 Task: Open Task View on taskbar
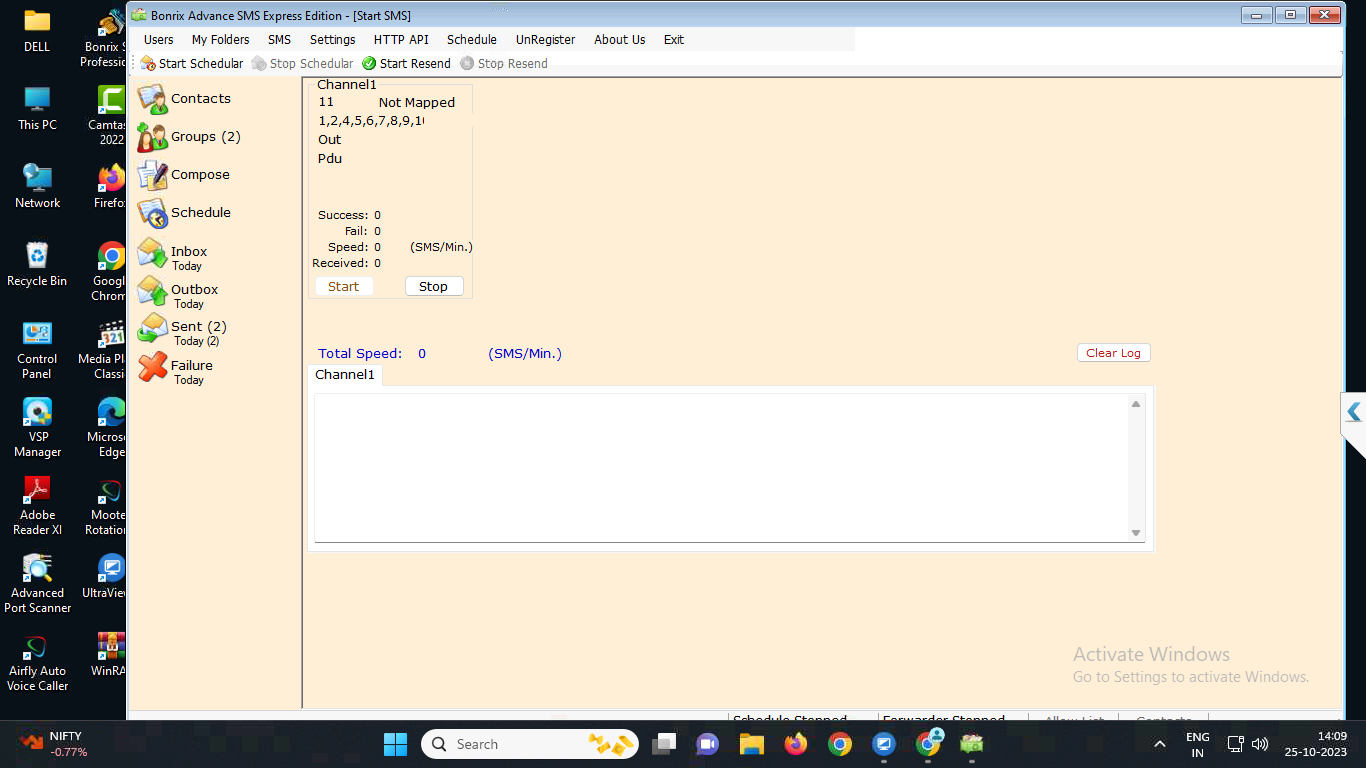pos(664,744)
